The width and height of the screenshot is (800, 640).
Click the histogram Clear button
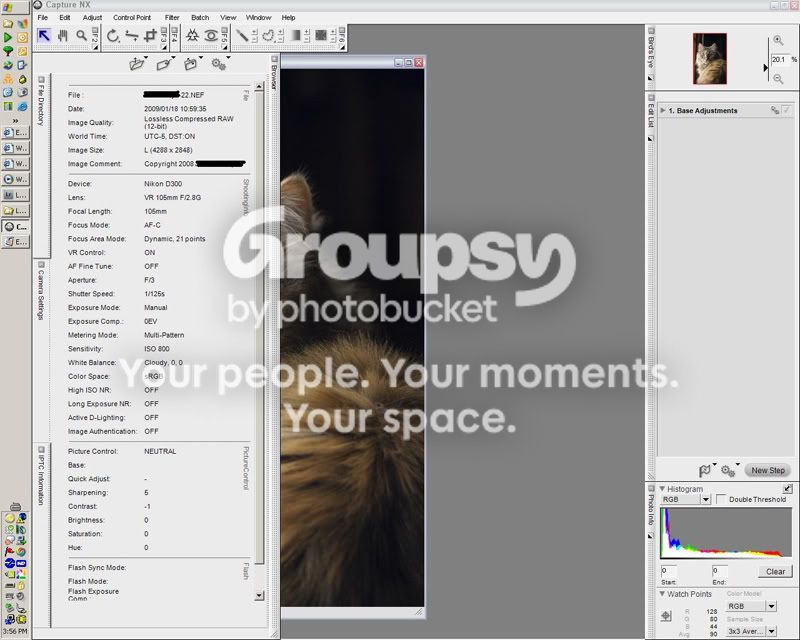click(x=775, y=572)
